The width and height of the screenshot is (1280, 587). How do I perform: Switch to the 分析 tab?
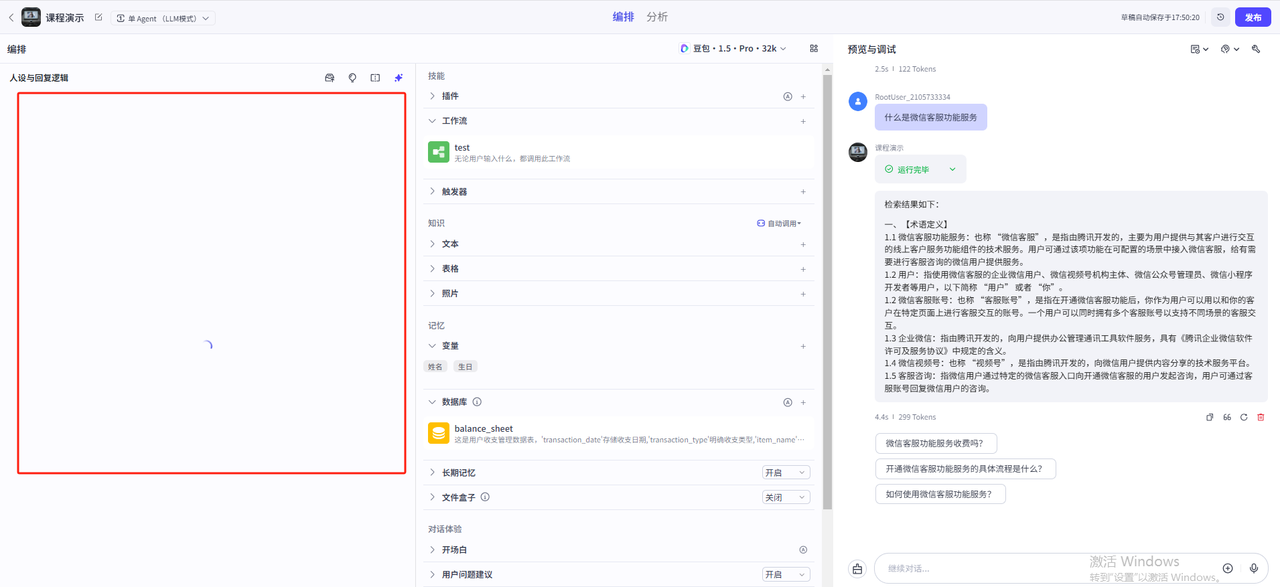click(x=657, y=17)
